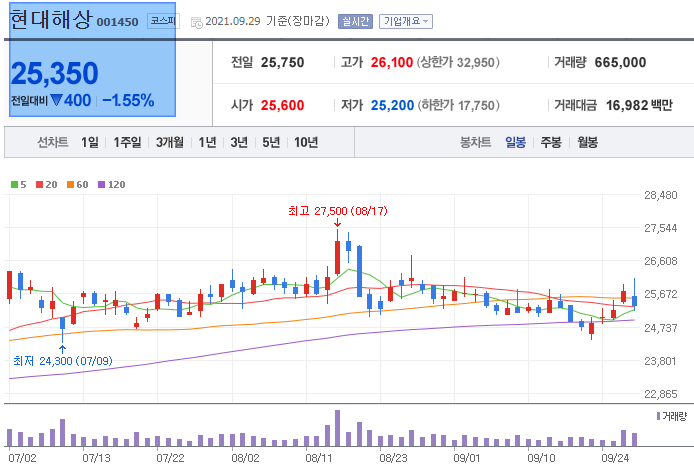Click the 22,865 price axis label
The image size is (694, 476).
tap(660, 394)
